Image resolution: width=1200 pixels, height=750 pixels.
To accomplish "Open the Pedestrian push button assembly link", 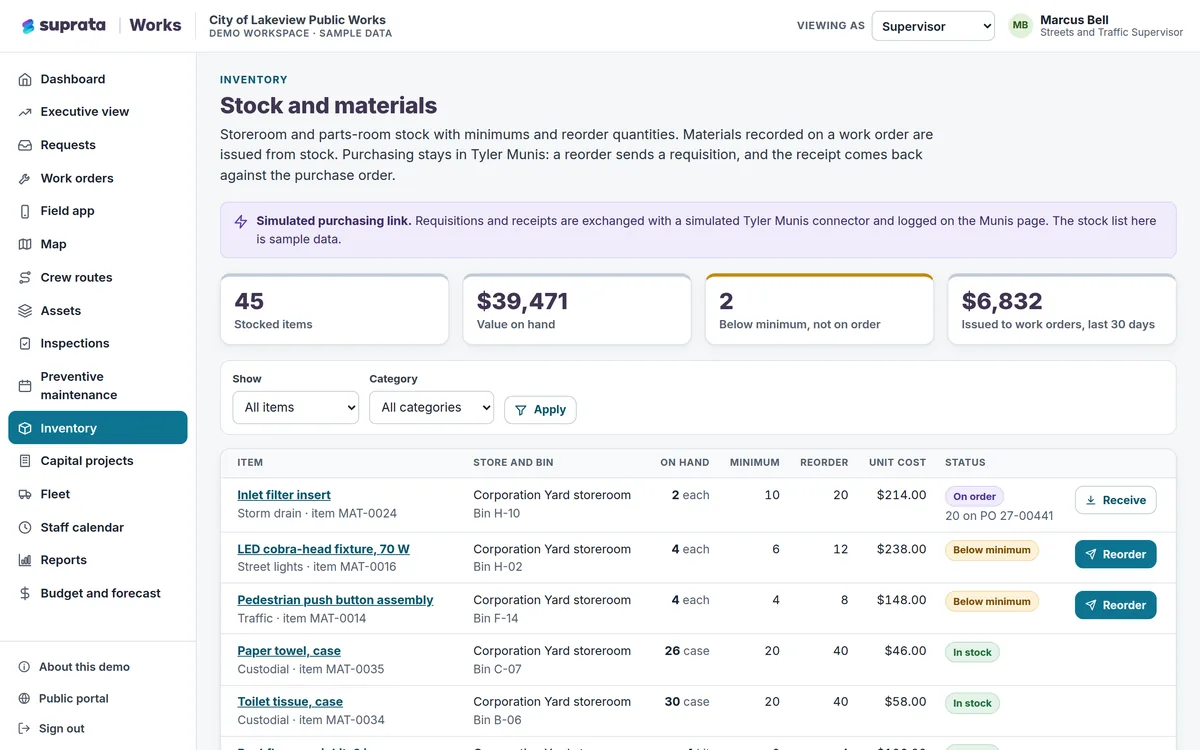I will [335, 600].
